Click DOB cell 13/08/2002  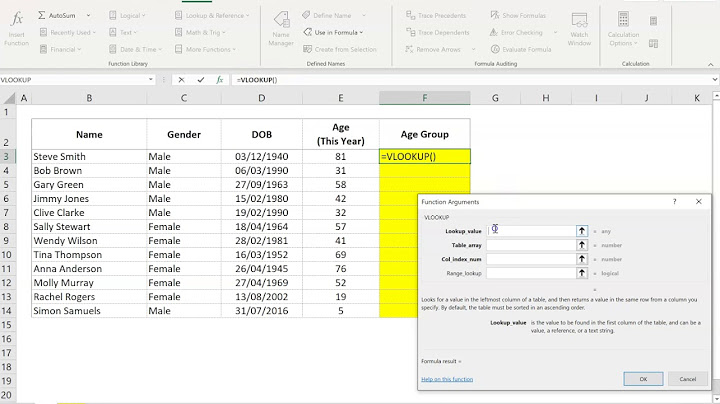click(262, 297)
